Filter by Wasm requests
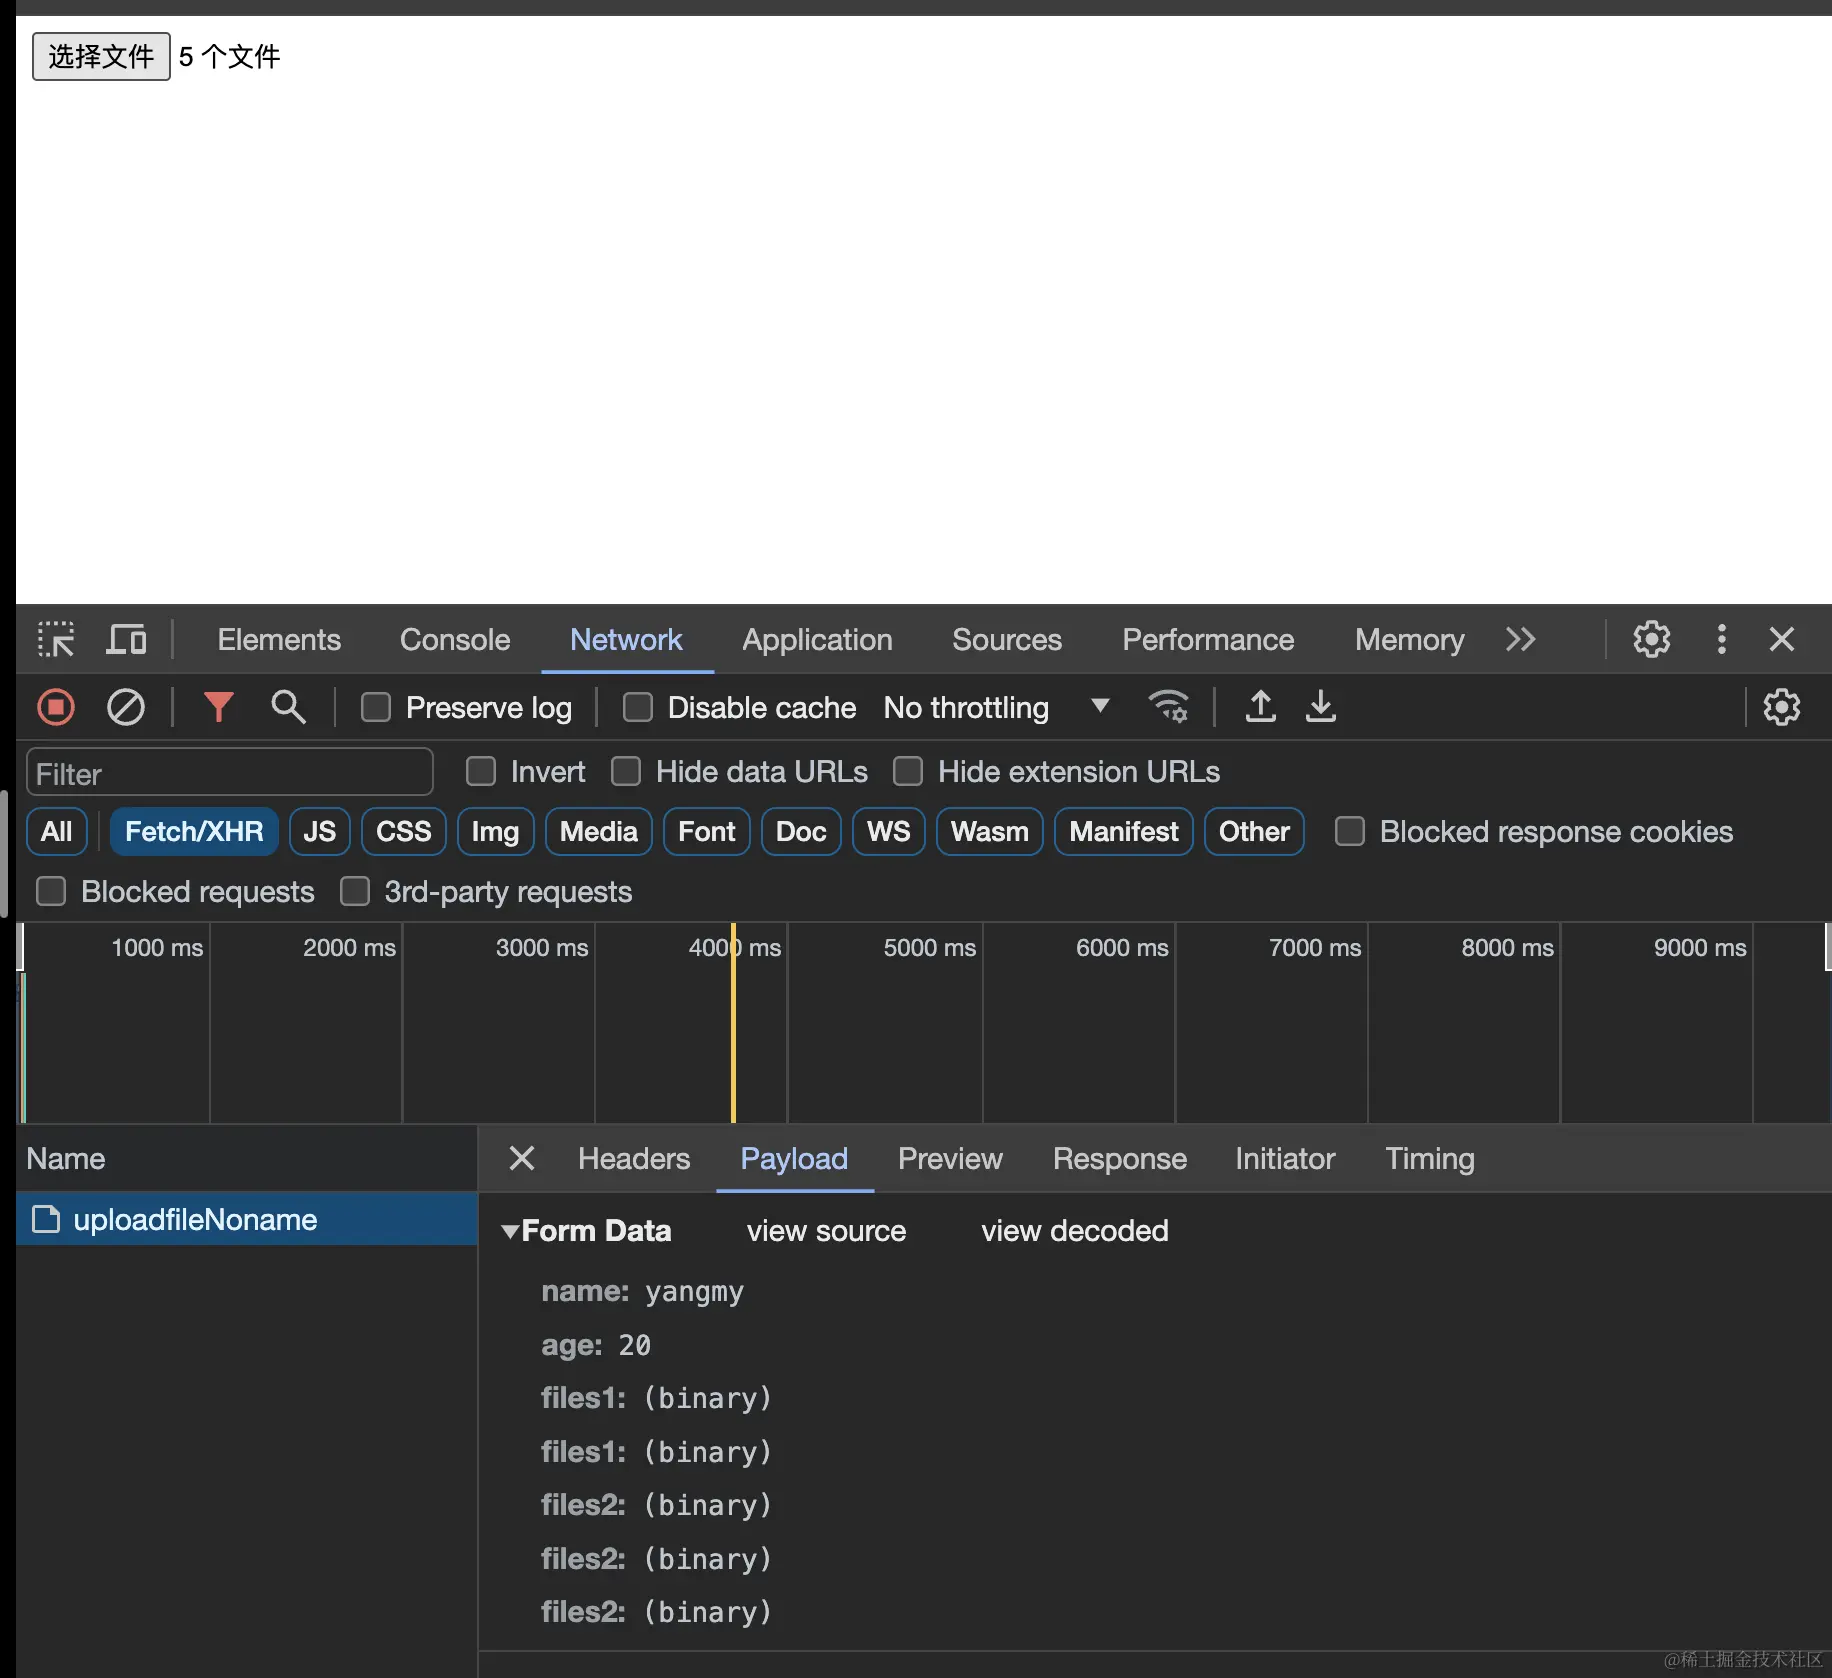Viewport: 1832px width, 1678px height. pyautogui.click(x=990, y=831)
